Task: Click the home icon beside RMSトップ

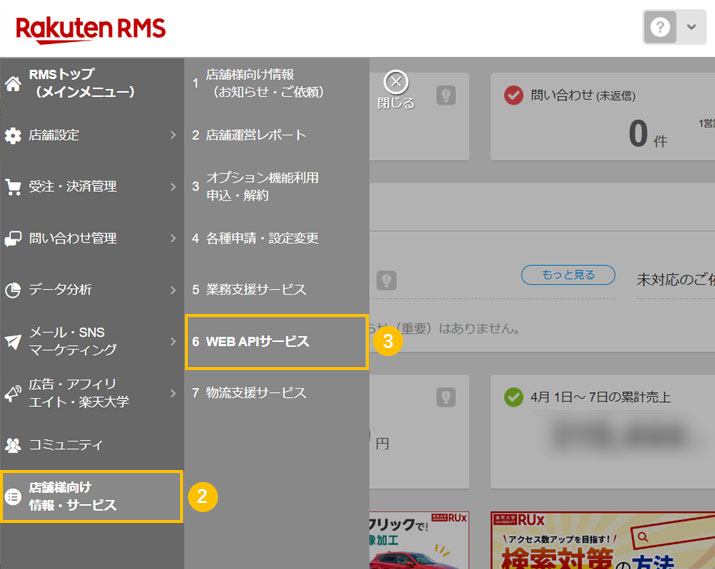Action: click(x=13, y=84)
